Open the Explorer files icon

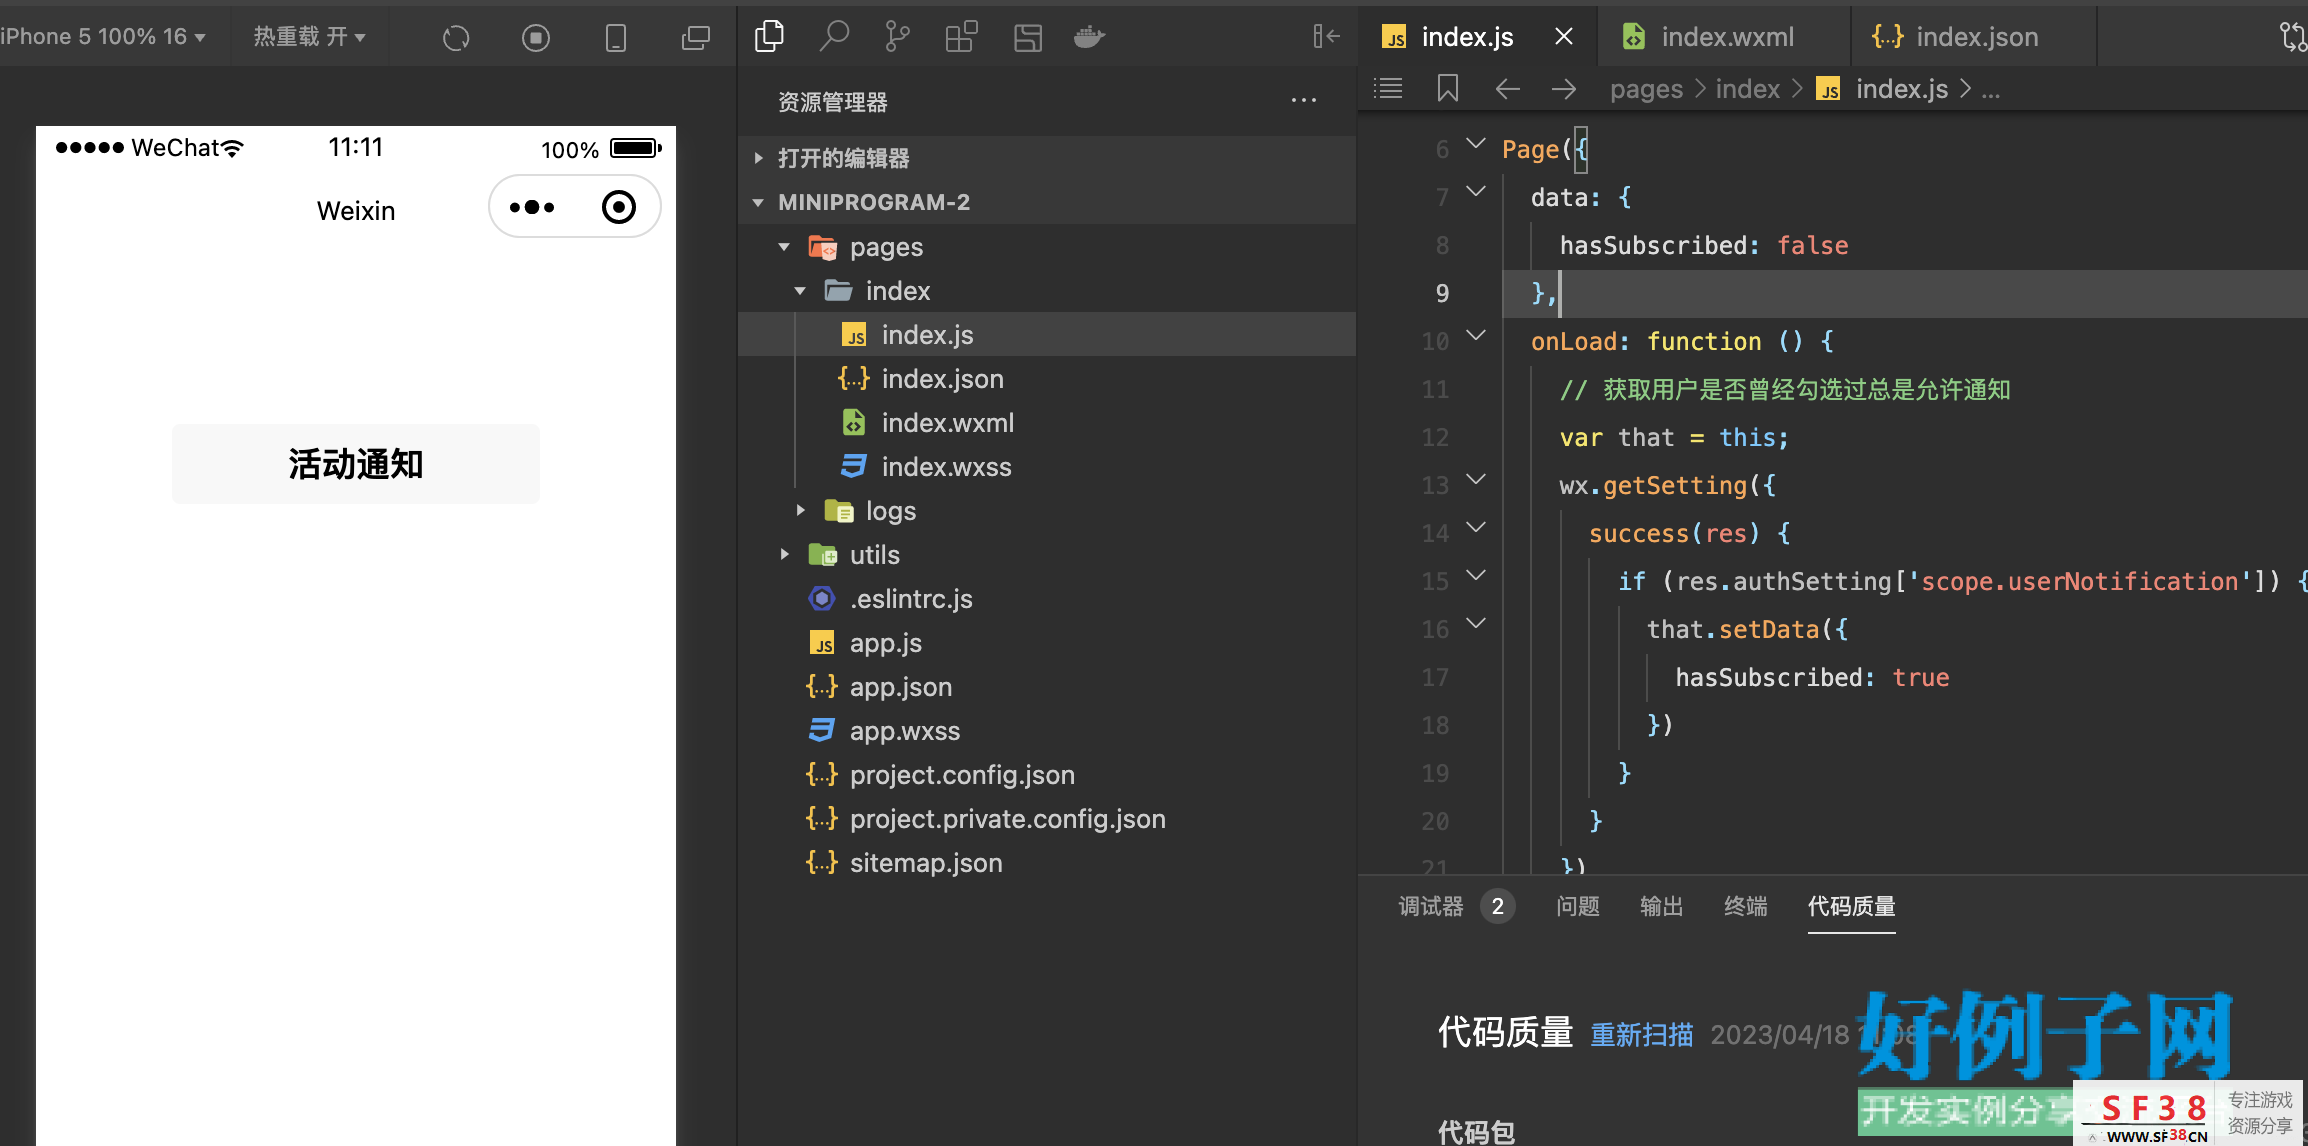[769, 37]
